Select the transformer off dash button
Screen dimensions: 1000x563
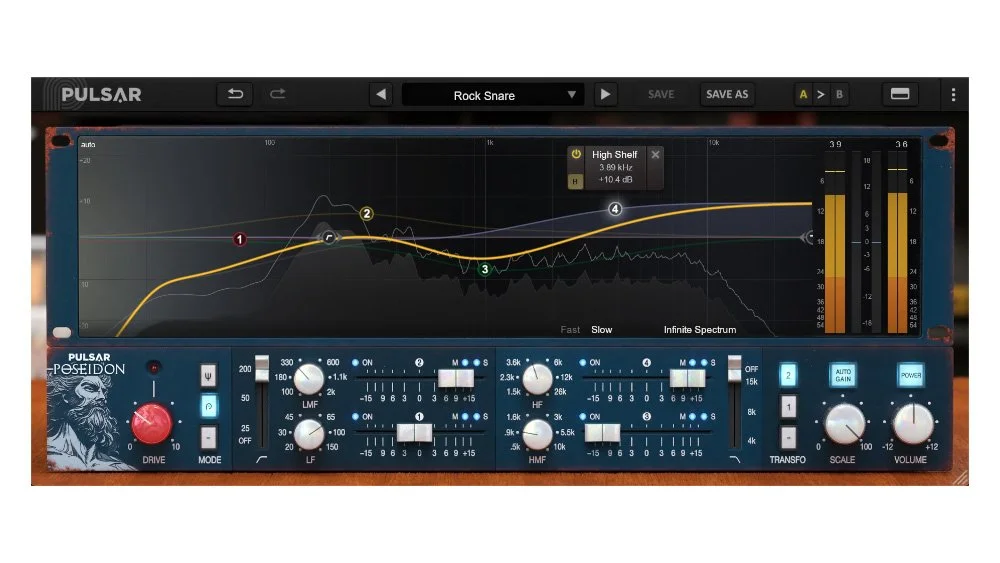788,437
